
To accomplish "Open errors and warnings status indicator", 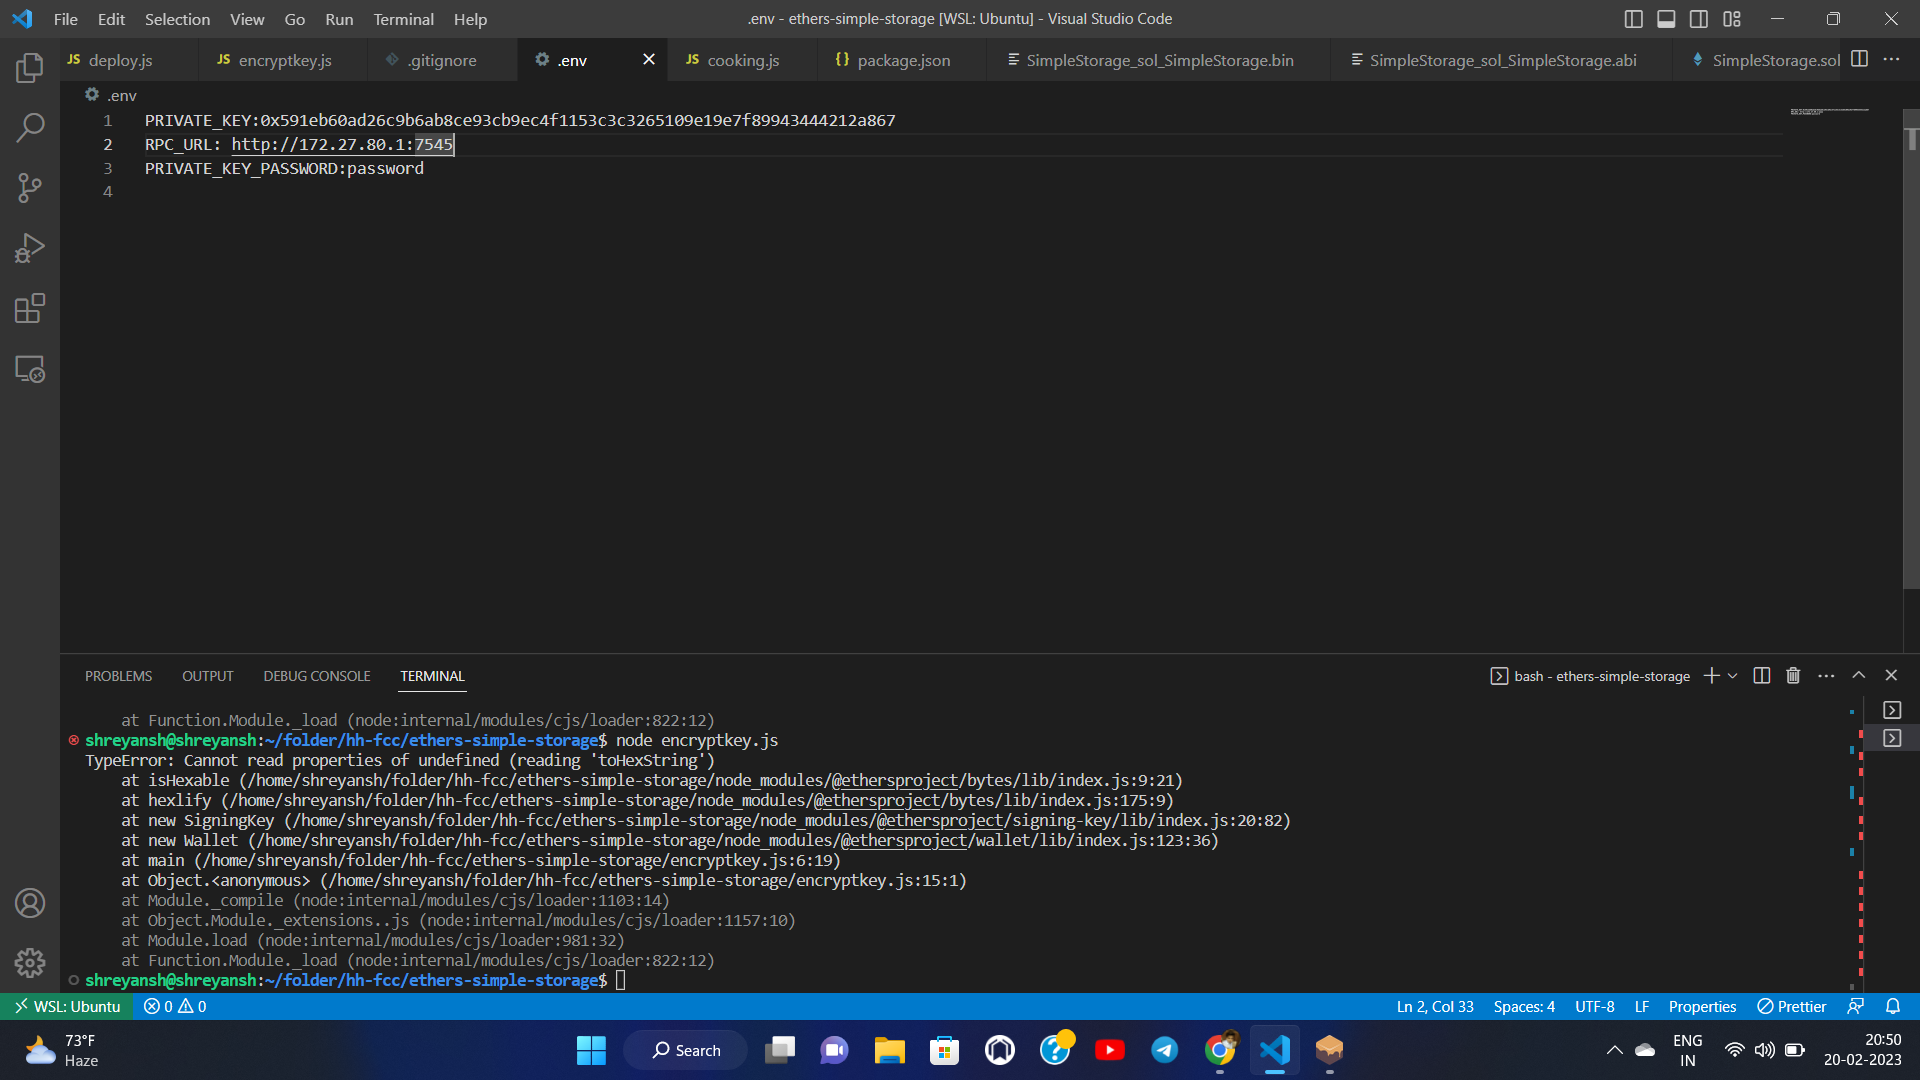I will tap(175, 1006).
